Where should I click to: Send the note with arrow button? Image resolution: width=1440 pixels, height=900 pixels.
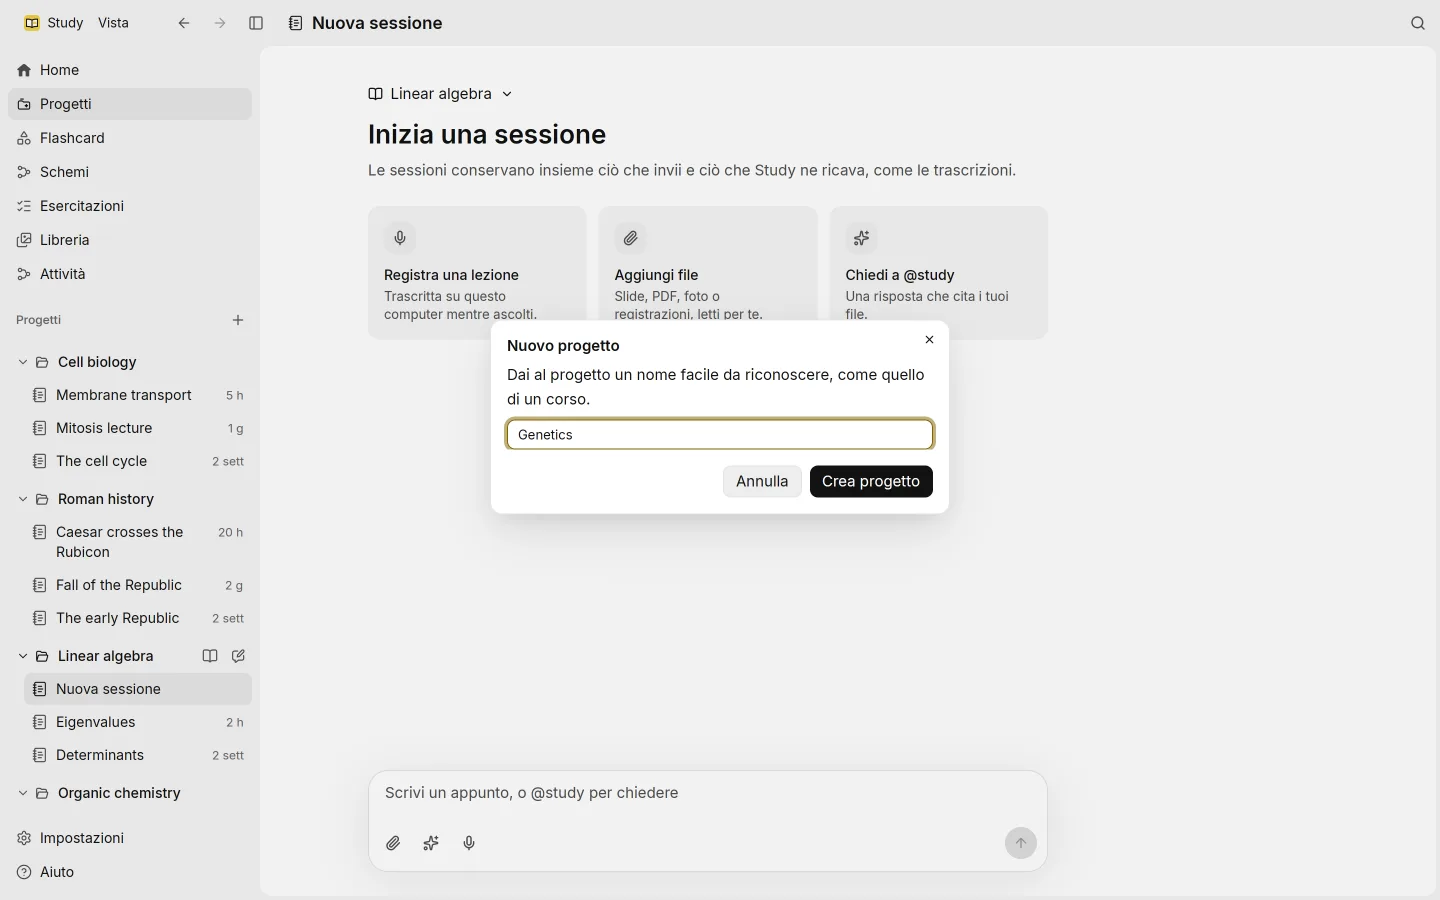tap(1021, 843)
